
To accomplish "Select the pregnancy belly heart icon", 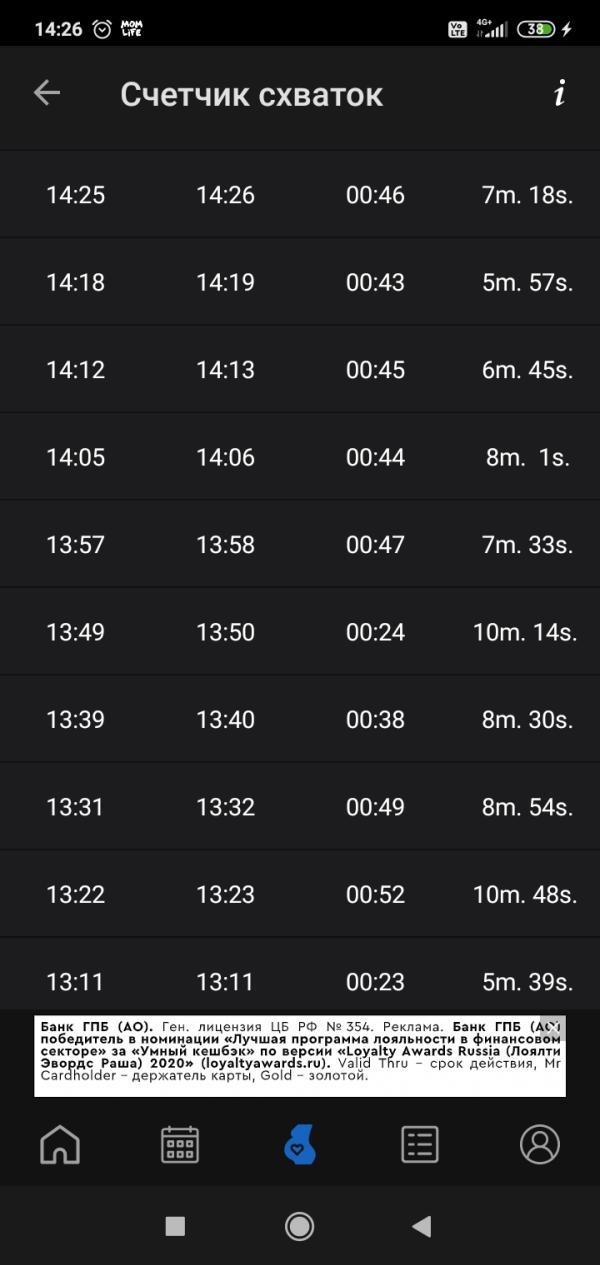I will click(299, 1144).
